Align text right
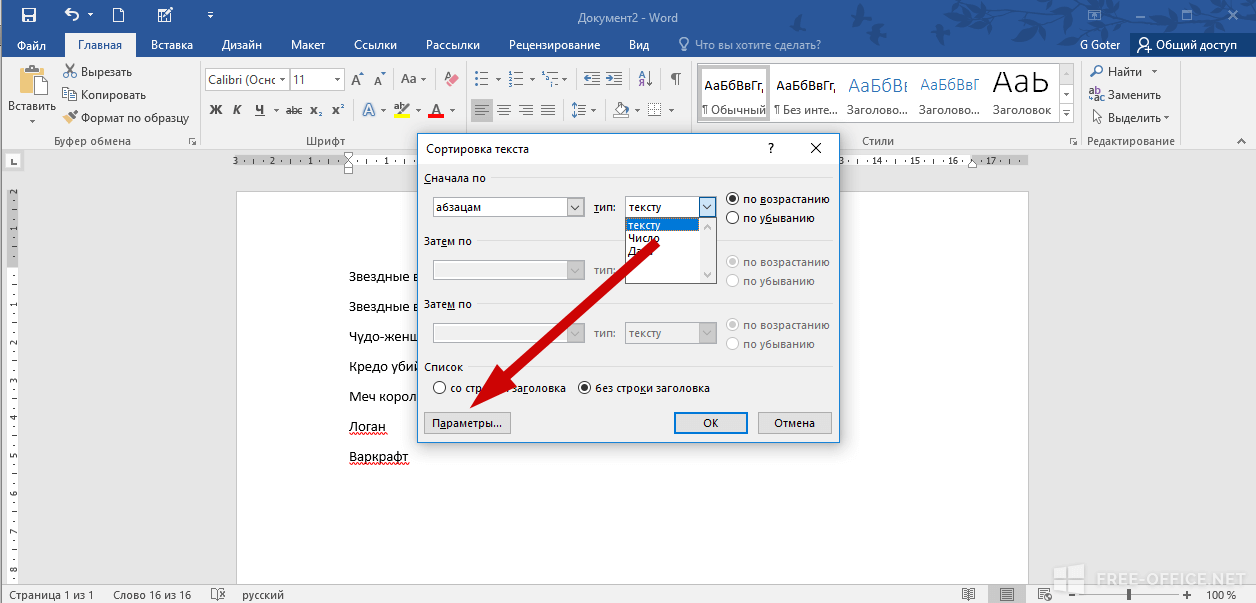Viewport: 1256px width, 603px height. [526, 110]
